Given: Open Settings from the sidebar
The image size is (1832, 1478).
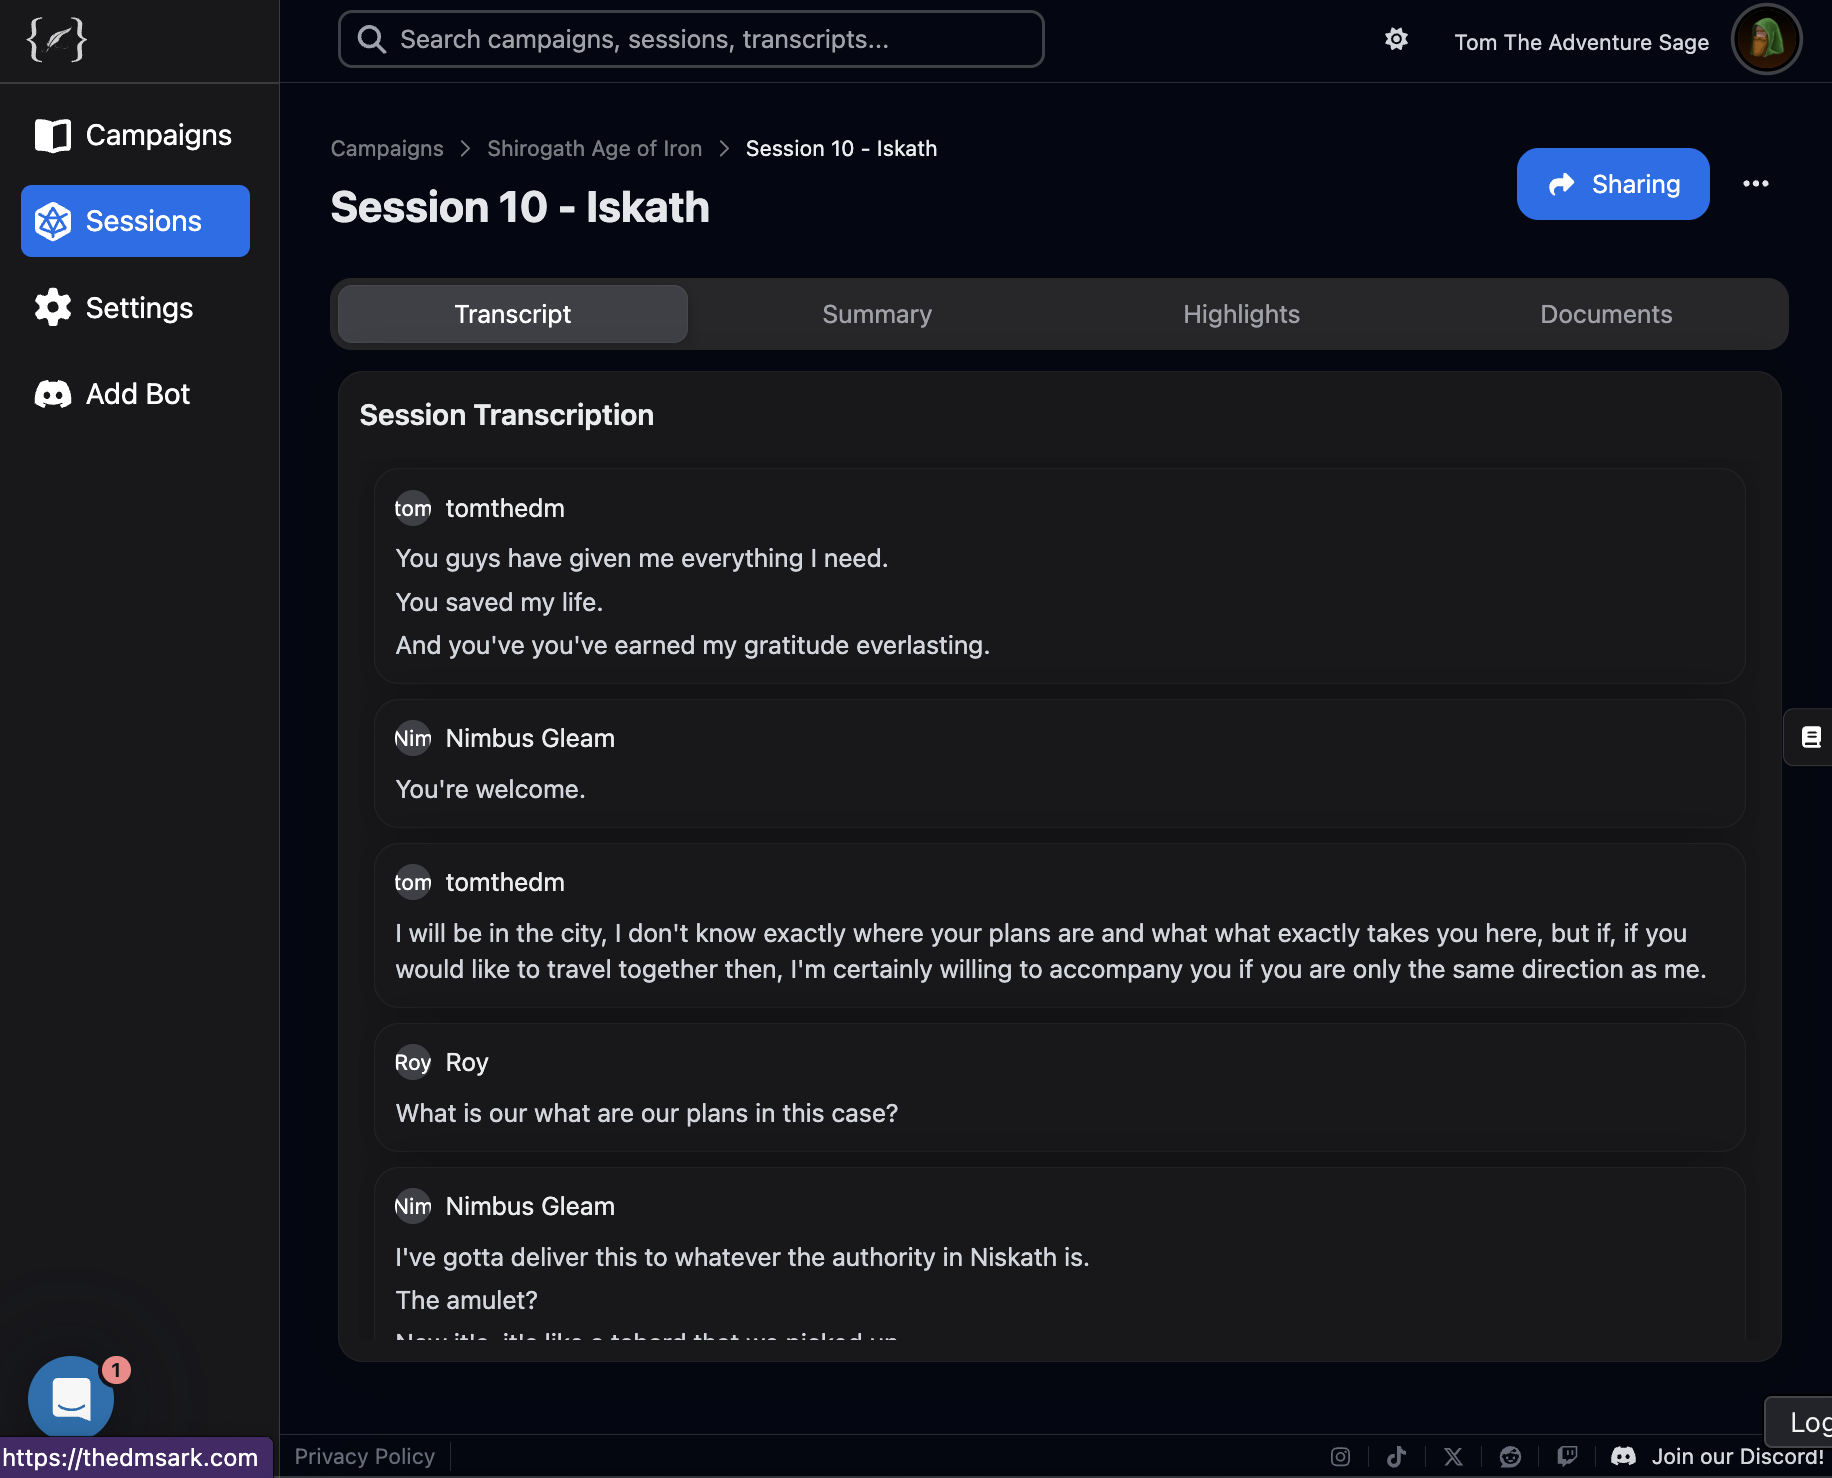Looking at the screenshot, I should click(135, 308).
